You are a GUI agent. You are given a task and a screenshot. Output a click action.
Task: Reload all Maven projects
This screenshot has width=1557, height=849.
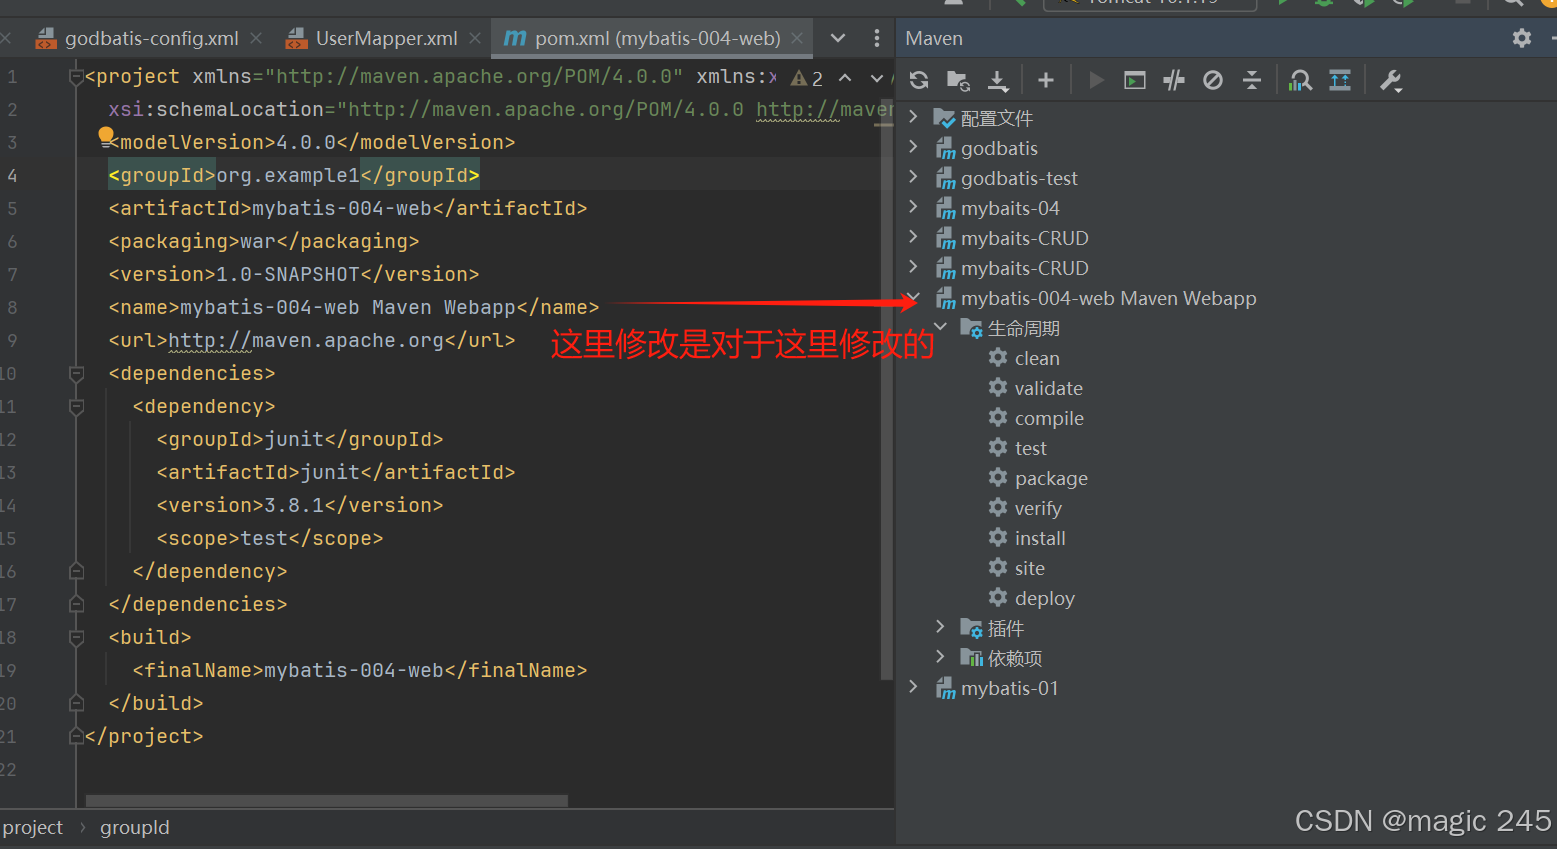(x=919, y=80)
